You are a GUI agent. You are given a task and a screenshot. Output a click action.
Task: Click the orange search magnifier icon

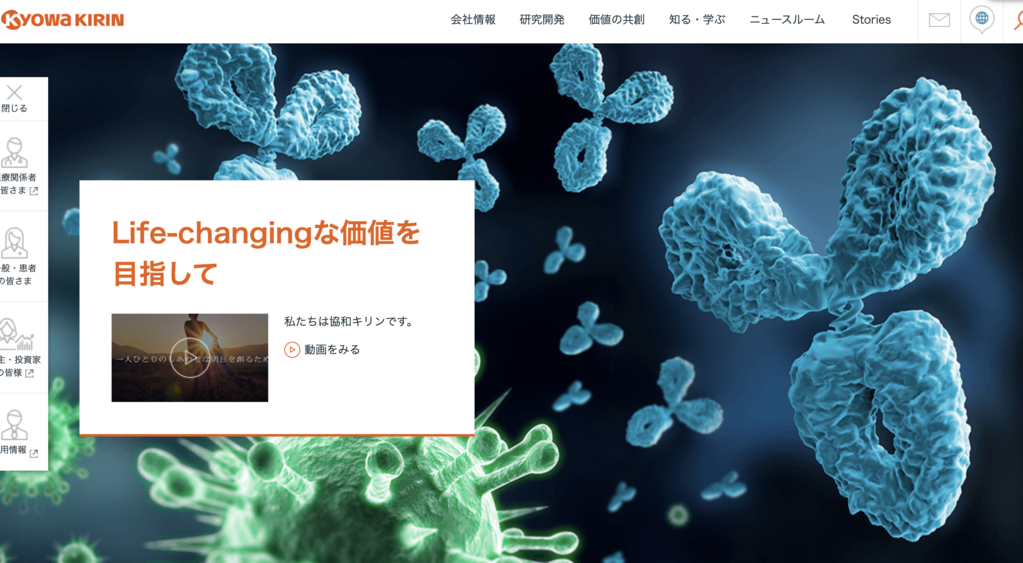click(1018, 20)
